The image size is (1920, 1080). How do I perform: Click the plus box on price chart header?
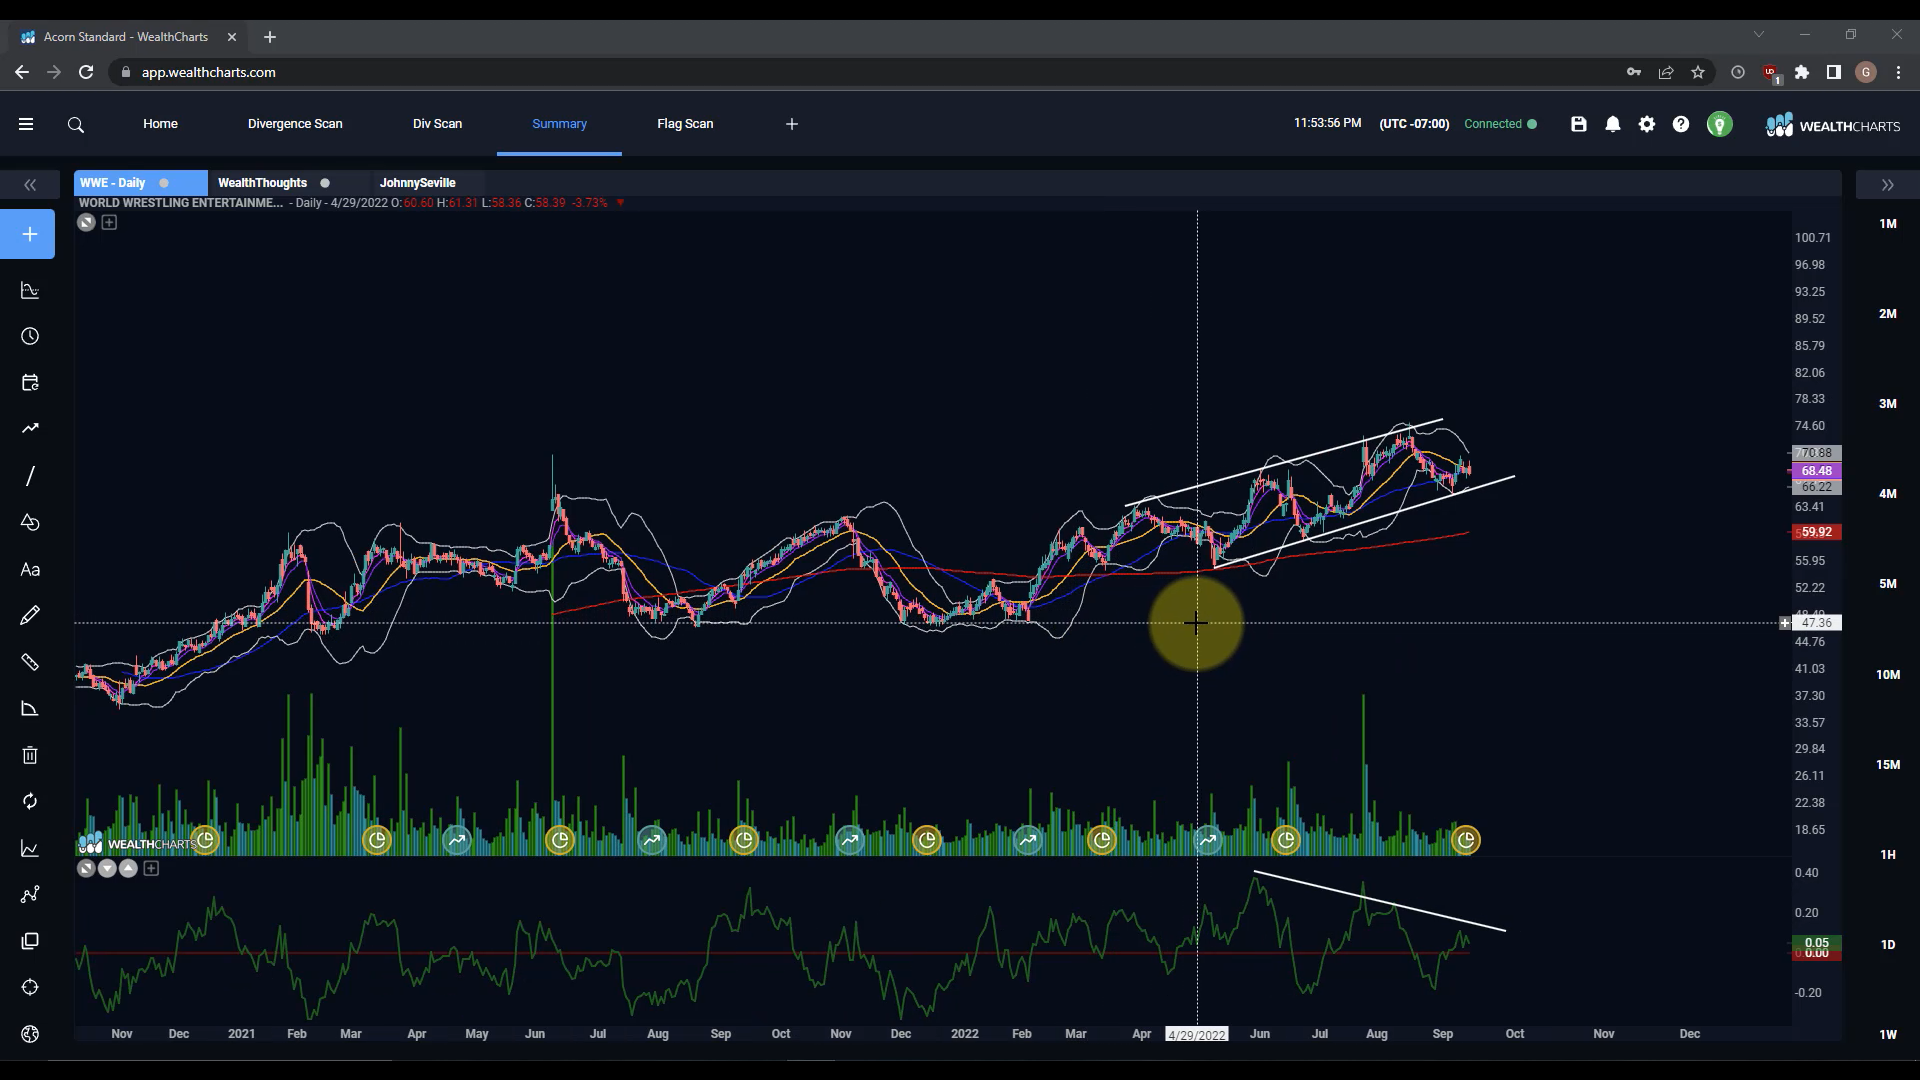(109, 222)
